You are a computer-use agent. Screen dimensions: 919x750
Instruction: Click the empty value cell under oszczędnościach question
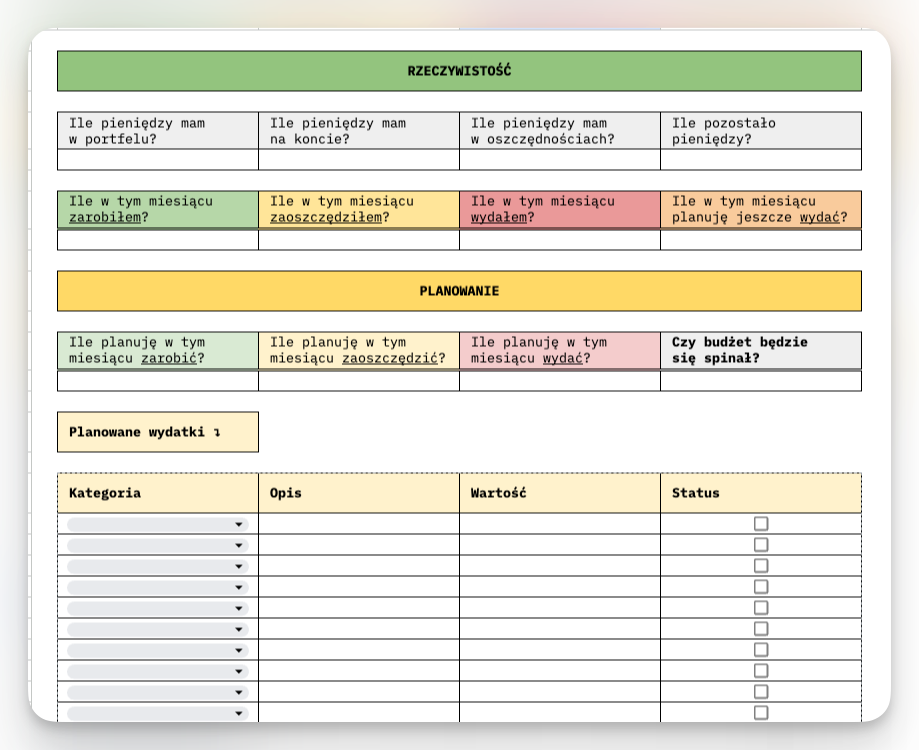tap(560, 159)
